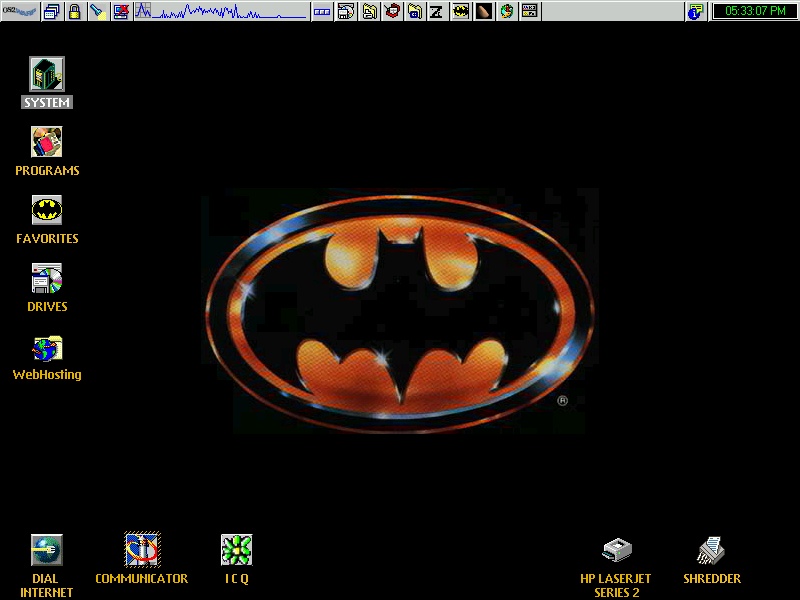Click the colorful character tray icon

[507, 11]
